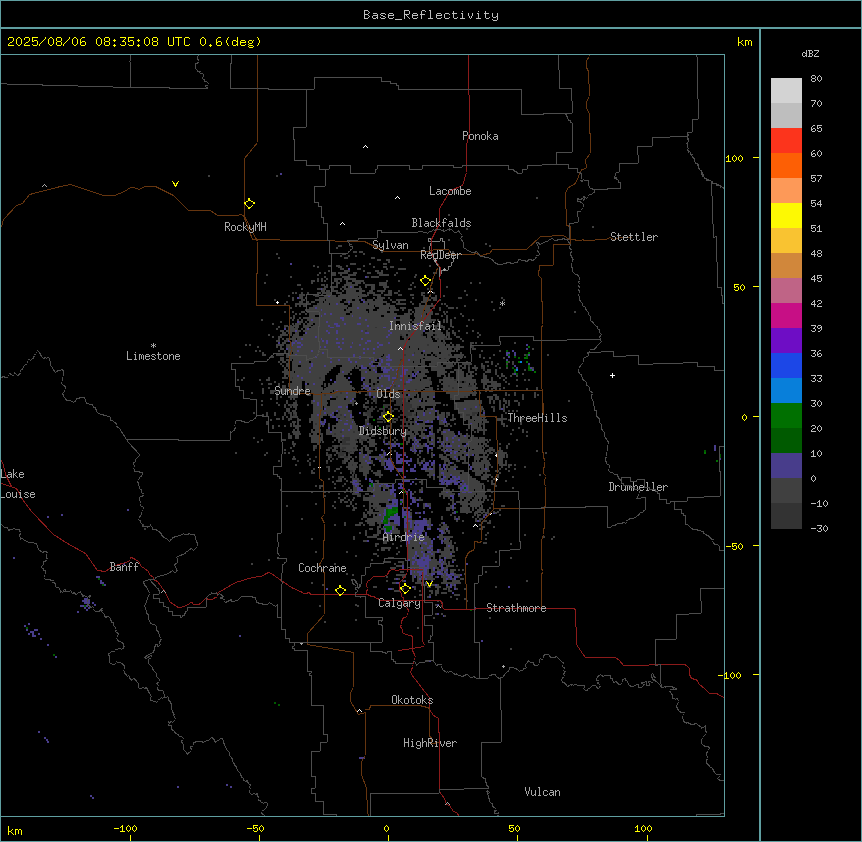The width and height of the screenshot is (862, 842).
Task: Click the Blackfalds city label
Action: click(x=441, y=223)
